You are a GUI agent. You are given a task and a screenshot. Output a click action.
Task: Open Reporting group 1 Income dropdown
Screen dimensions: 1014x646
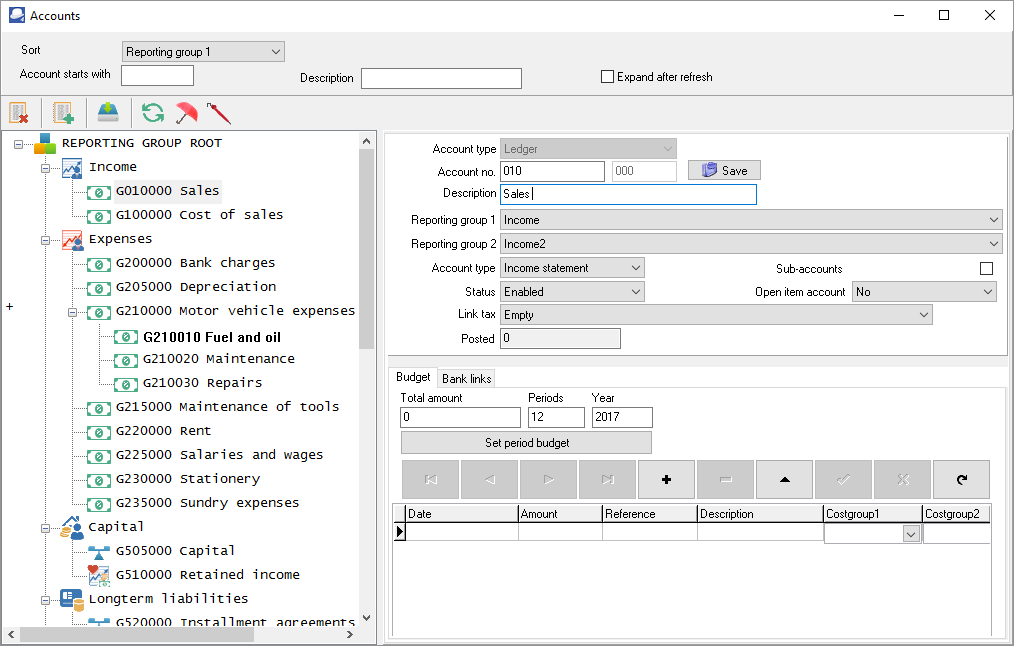click(751, 220)
